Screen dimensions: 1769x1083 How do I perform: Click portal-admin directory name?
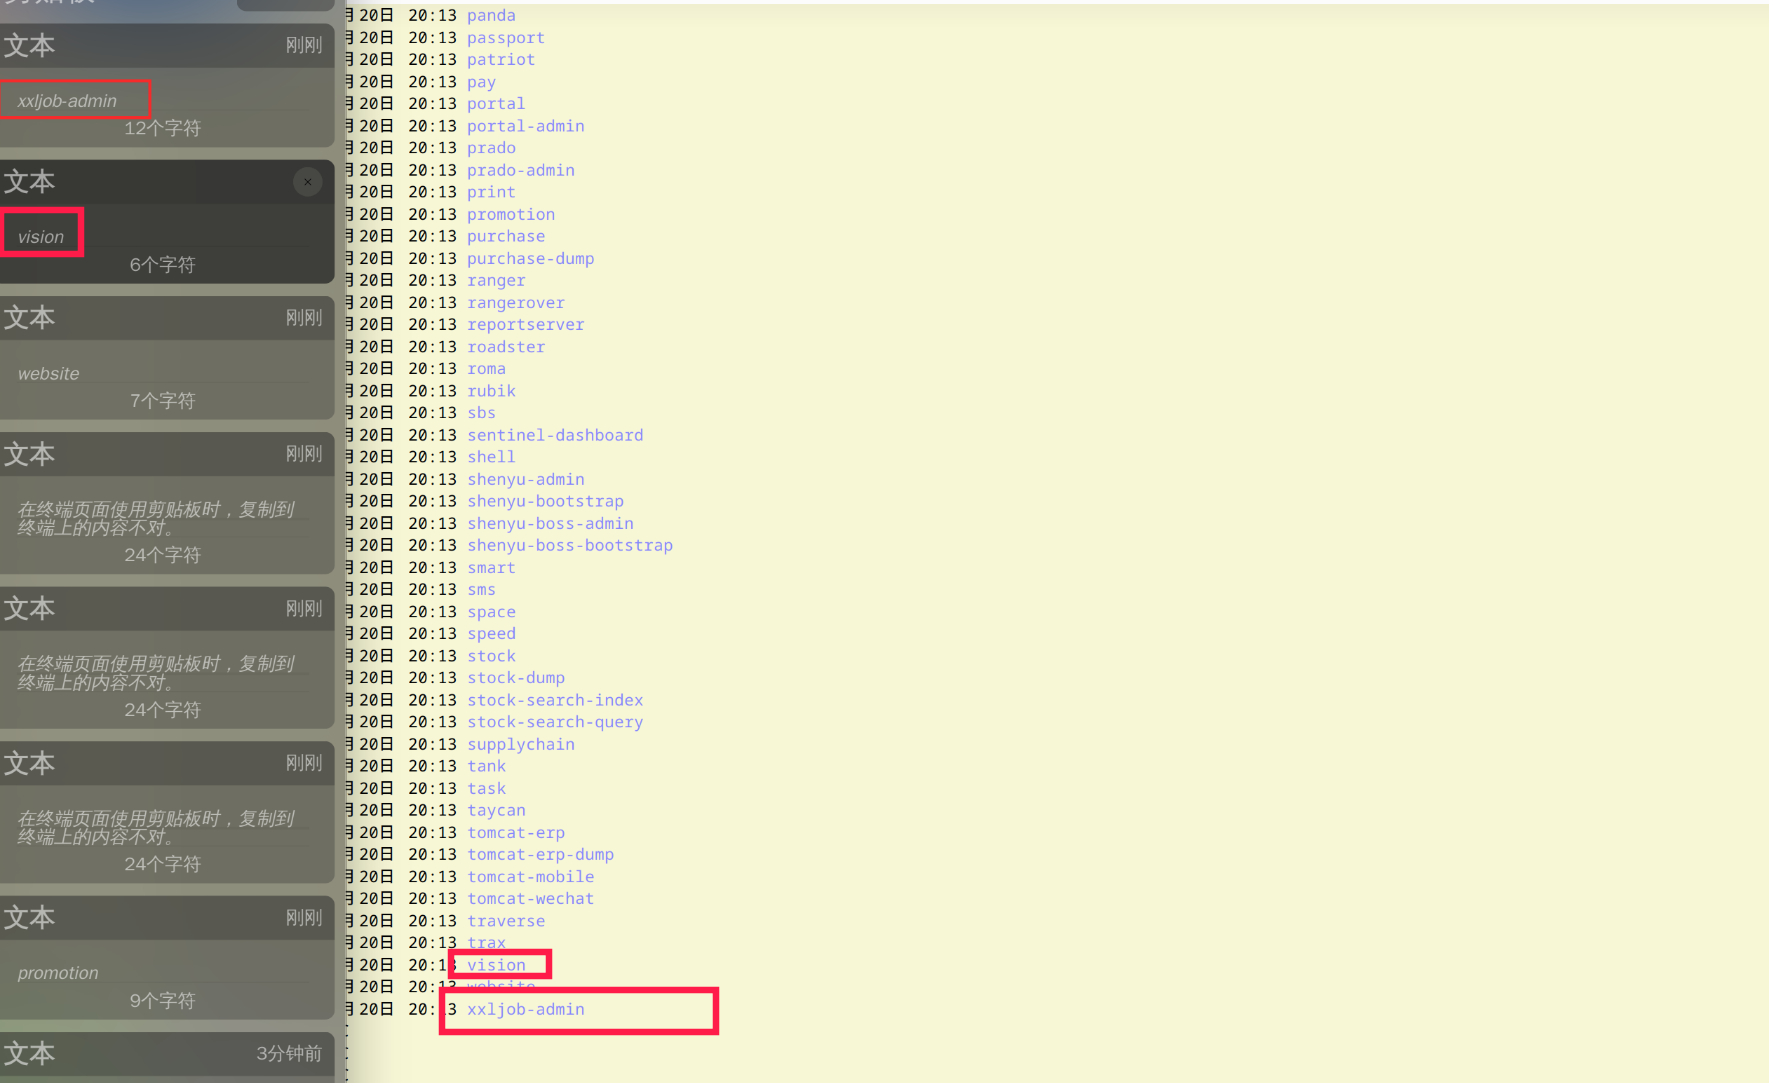pyautogui.click(x=526, y=126)
